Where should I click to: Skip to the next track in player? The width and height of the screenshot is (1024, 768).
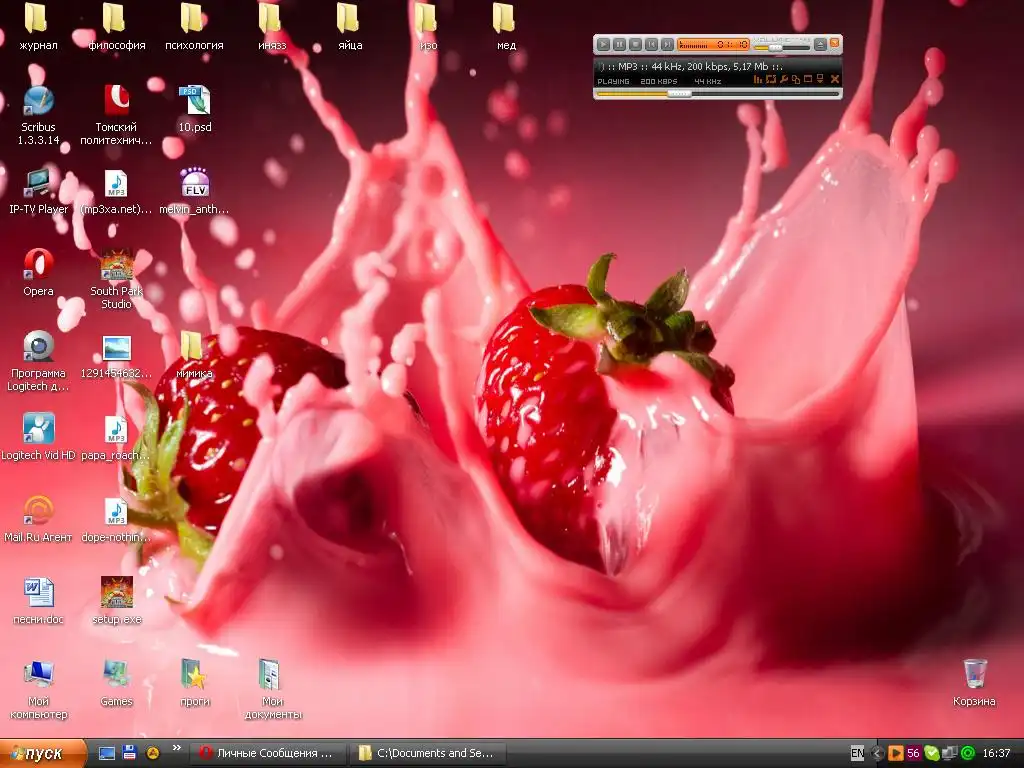667,44
